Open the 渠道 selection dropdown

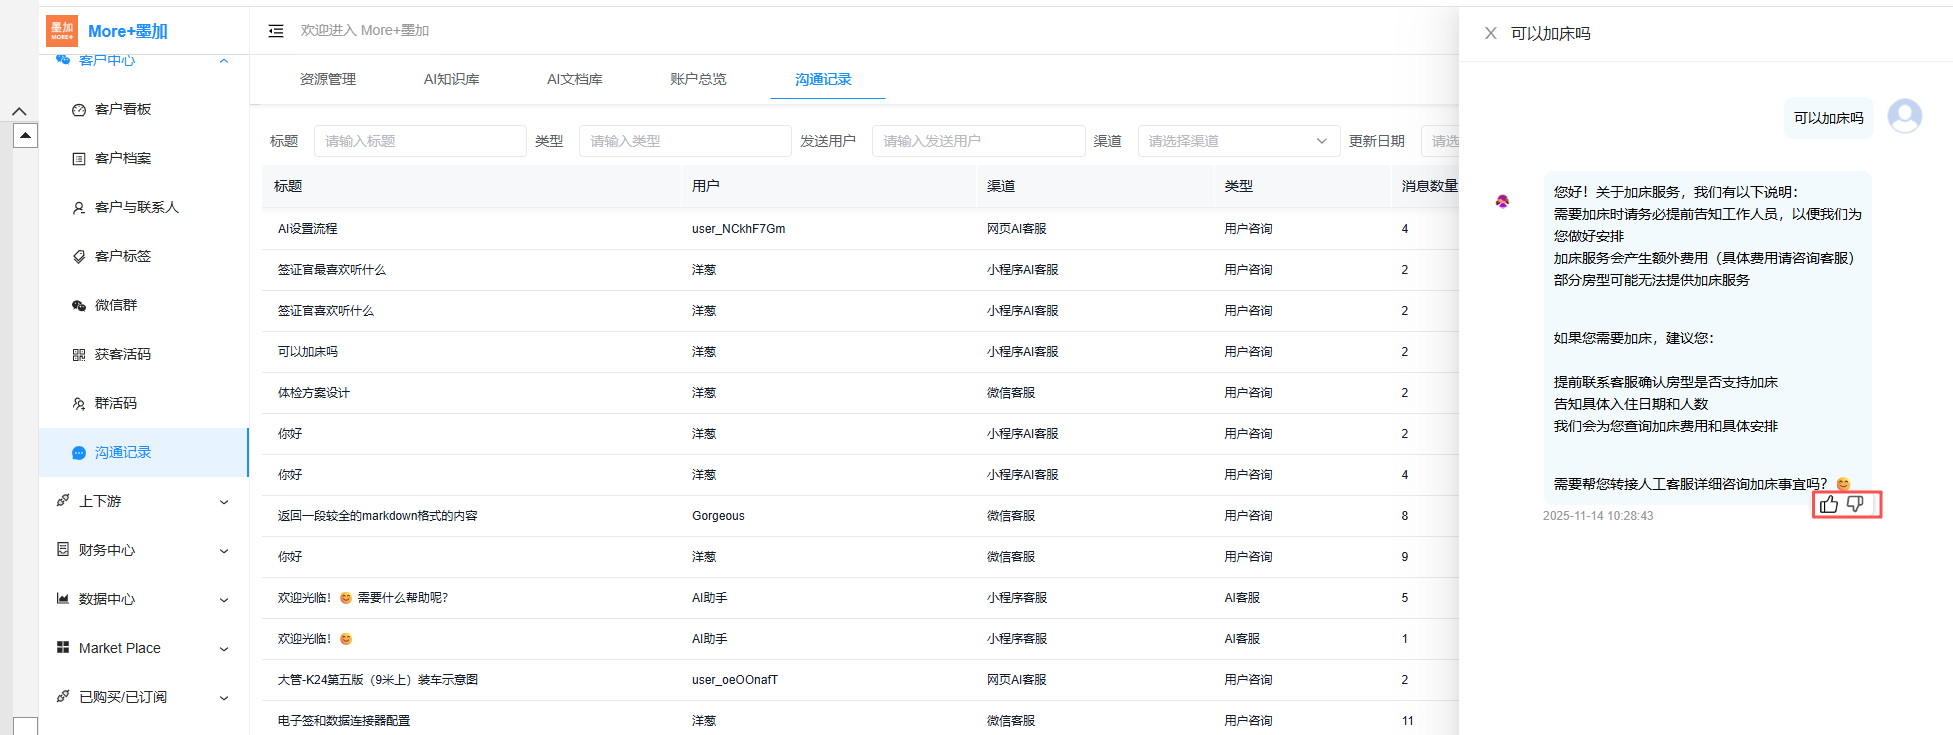click(x=1237, y=141)
